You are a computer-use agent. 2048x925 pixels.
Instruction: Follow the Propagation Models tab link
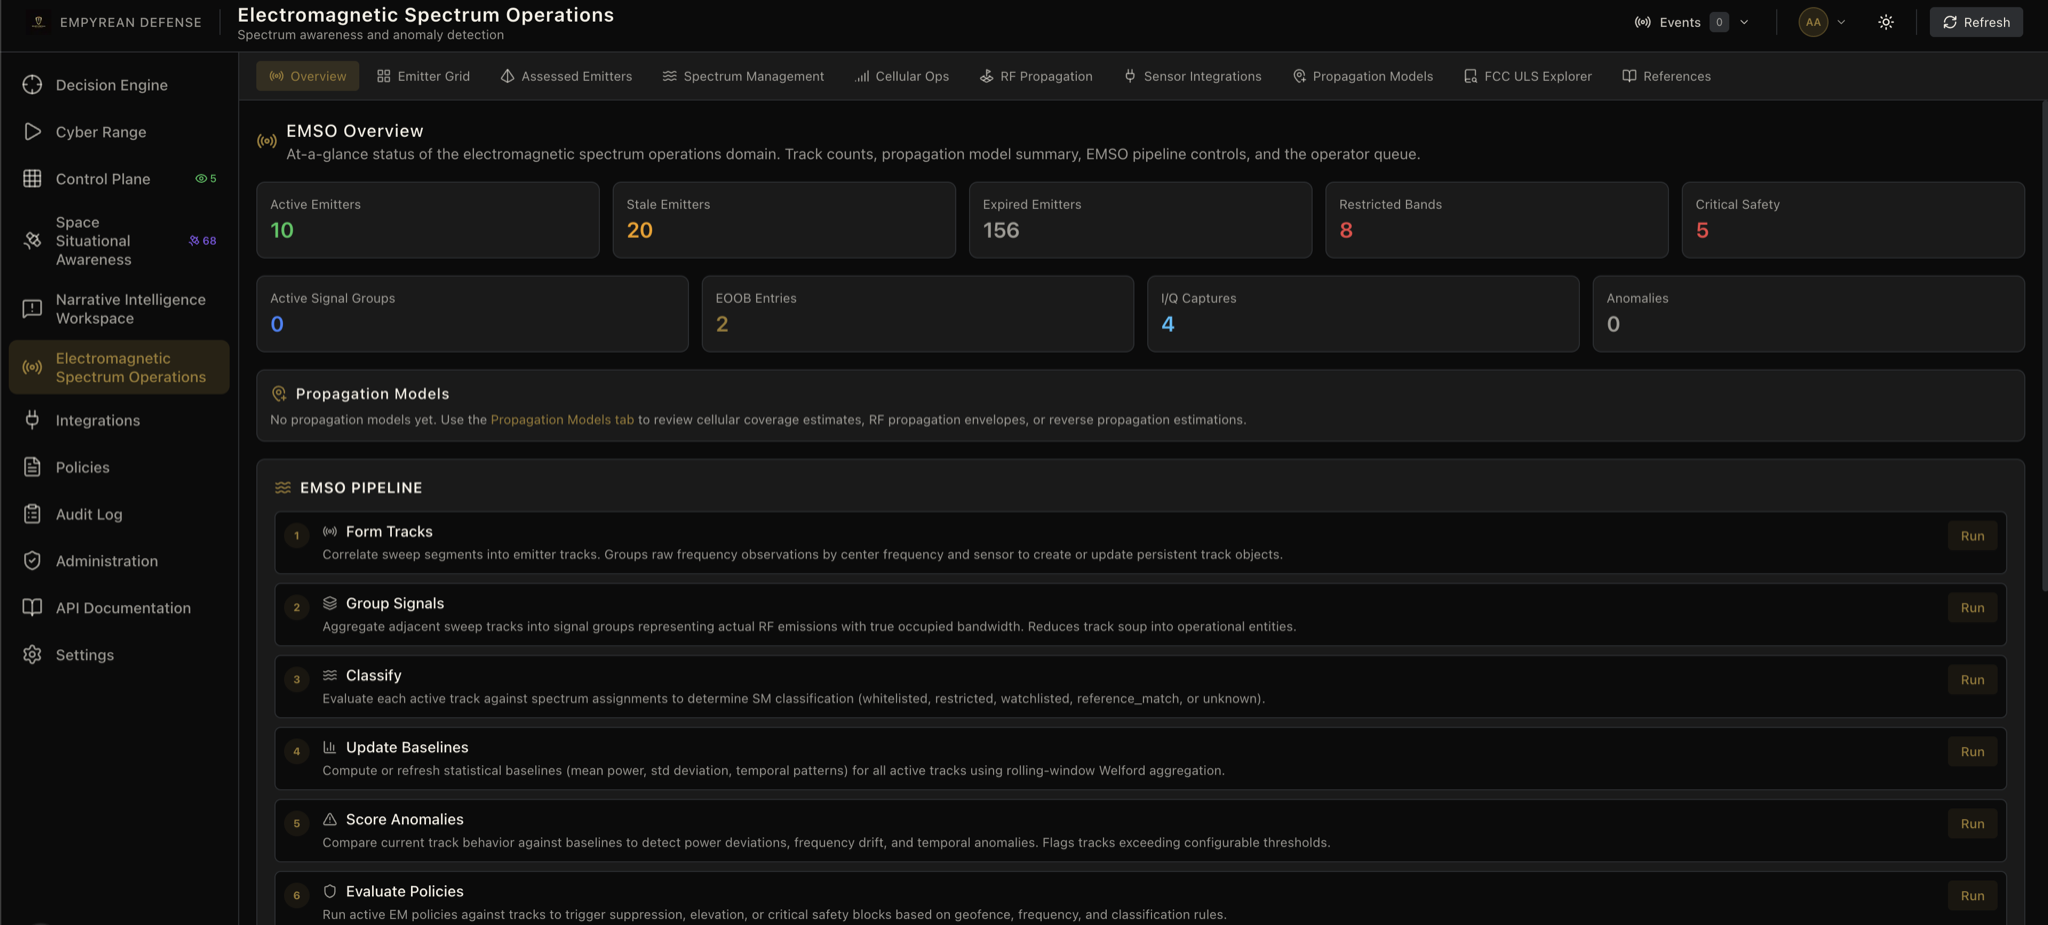click(562, 420)
